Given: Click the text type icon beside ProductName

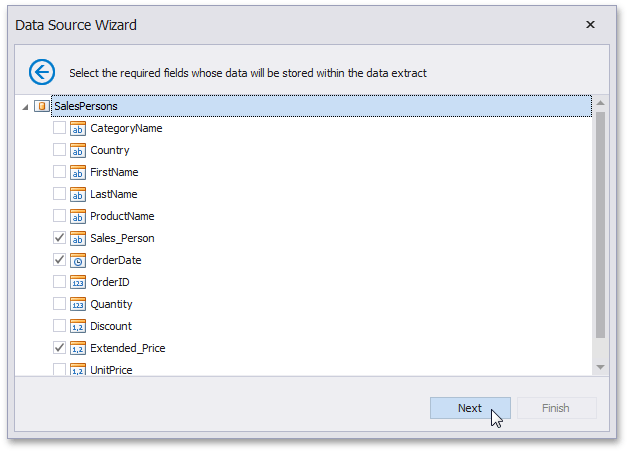Looking at the screenshot, I should pyautogui.click(x=78, y=216).
